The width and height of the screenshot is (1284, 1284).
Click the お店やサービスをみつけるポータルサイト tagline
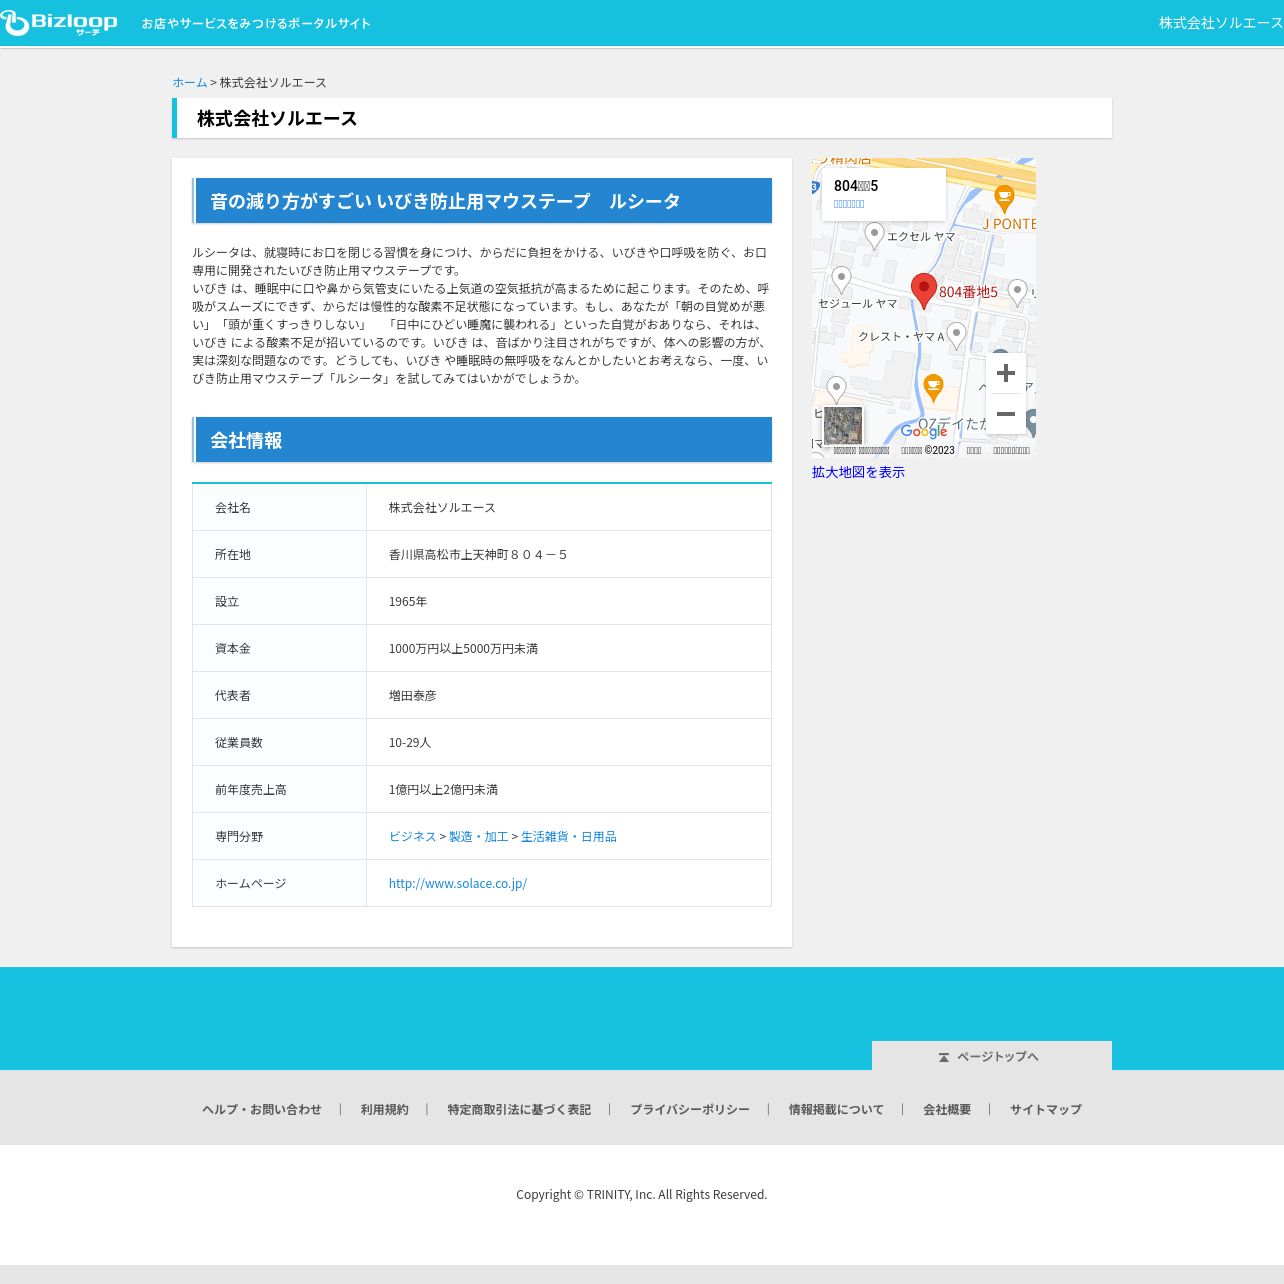[x=256, y=23]
